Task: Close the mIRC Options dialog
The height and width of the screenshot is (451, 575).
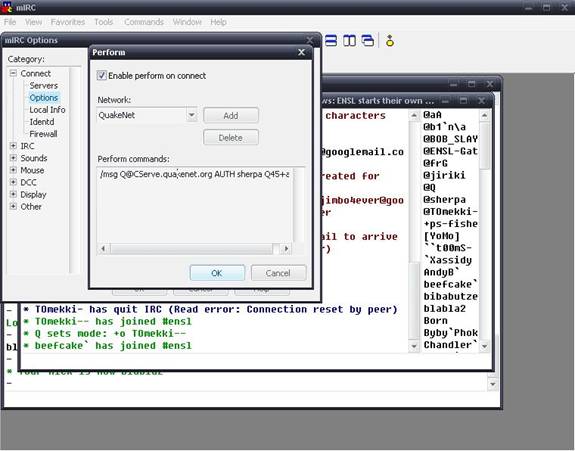Action: click(310, 40)
